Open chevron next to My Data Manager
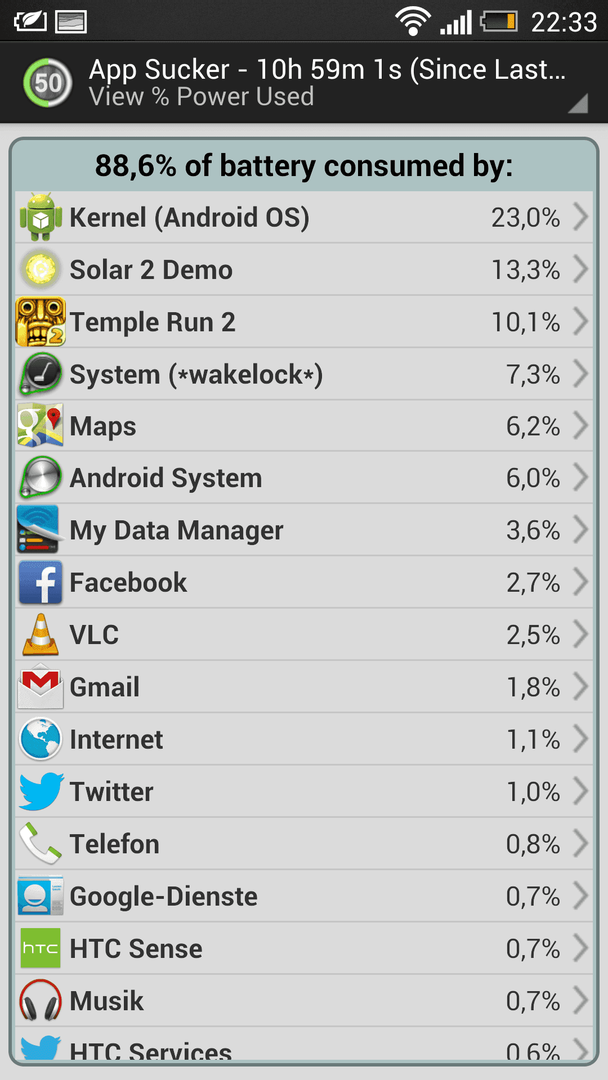The image size is (608, 1080). click(580, 530)
